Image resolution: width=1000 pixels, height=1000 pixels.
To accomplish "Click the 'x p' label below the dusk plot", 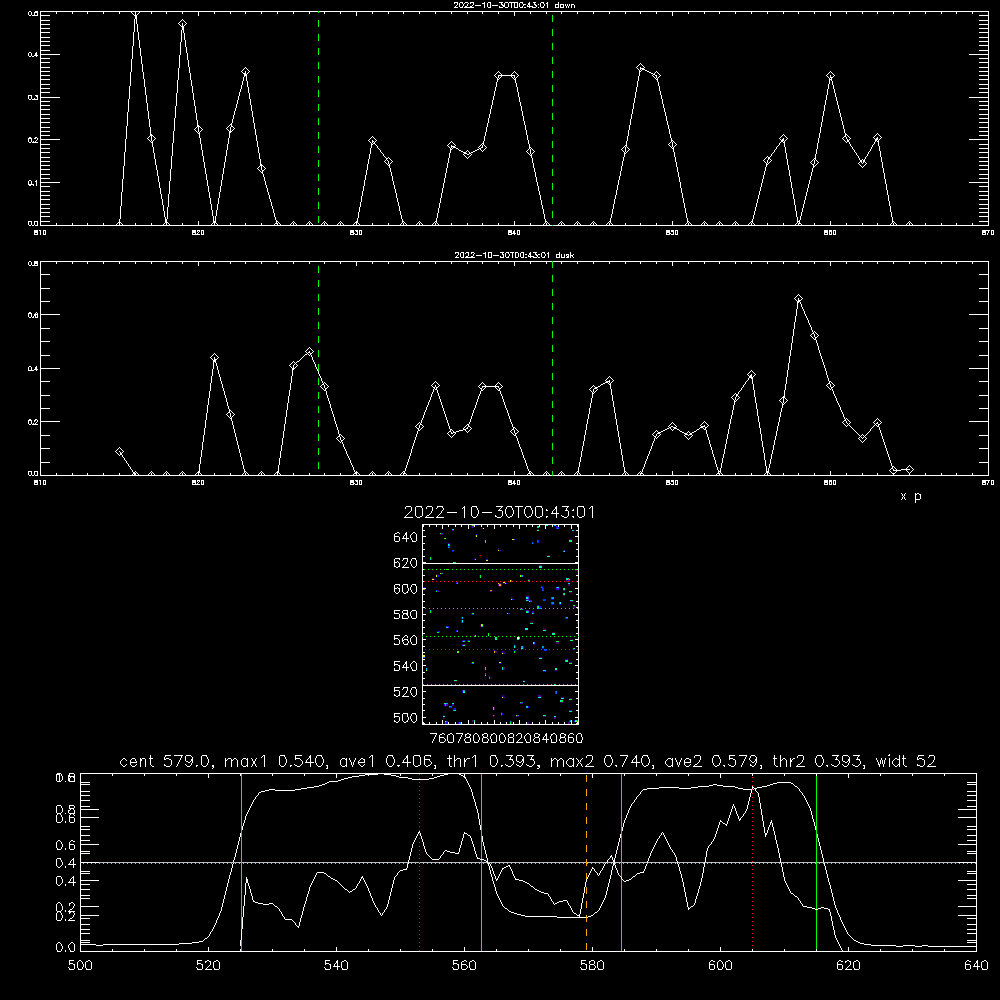I will [x=911, y=496].
